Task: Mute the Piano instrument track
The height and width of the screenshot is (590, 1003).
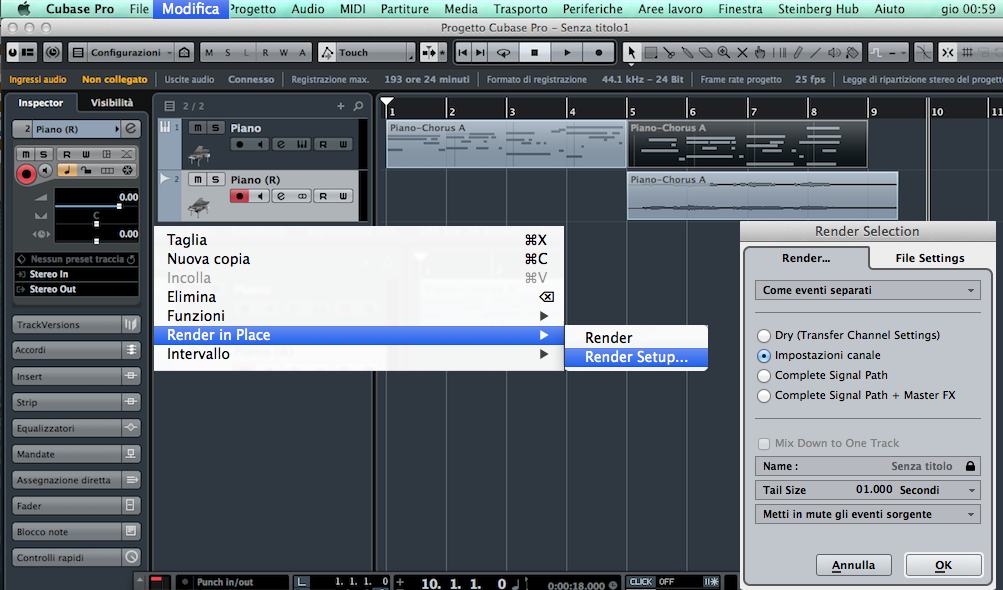Action: point(198,128)
